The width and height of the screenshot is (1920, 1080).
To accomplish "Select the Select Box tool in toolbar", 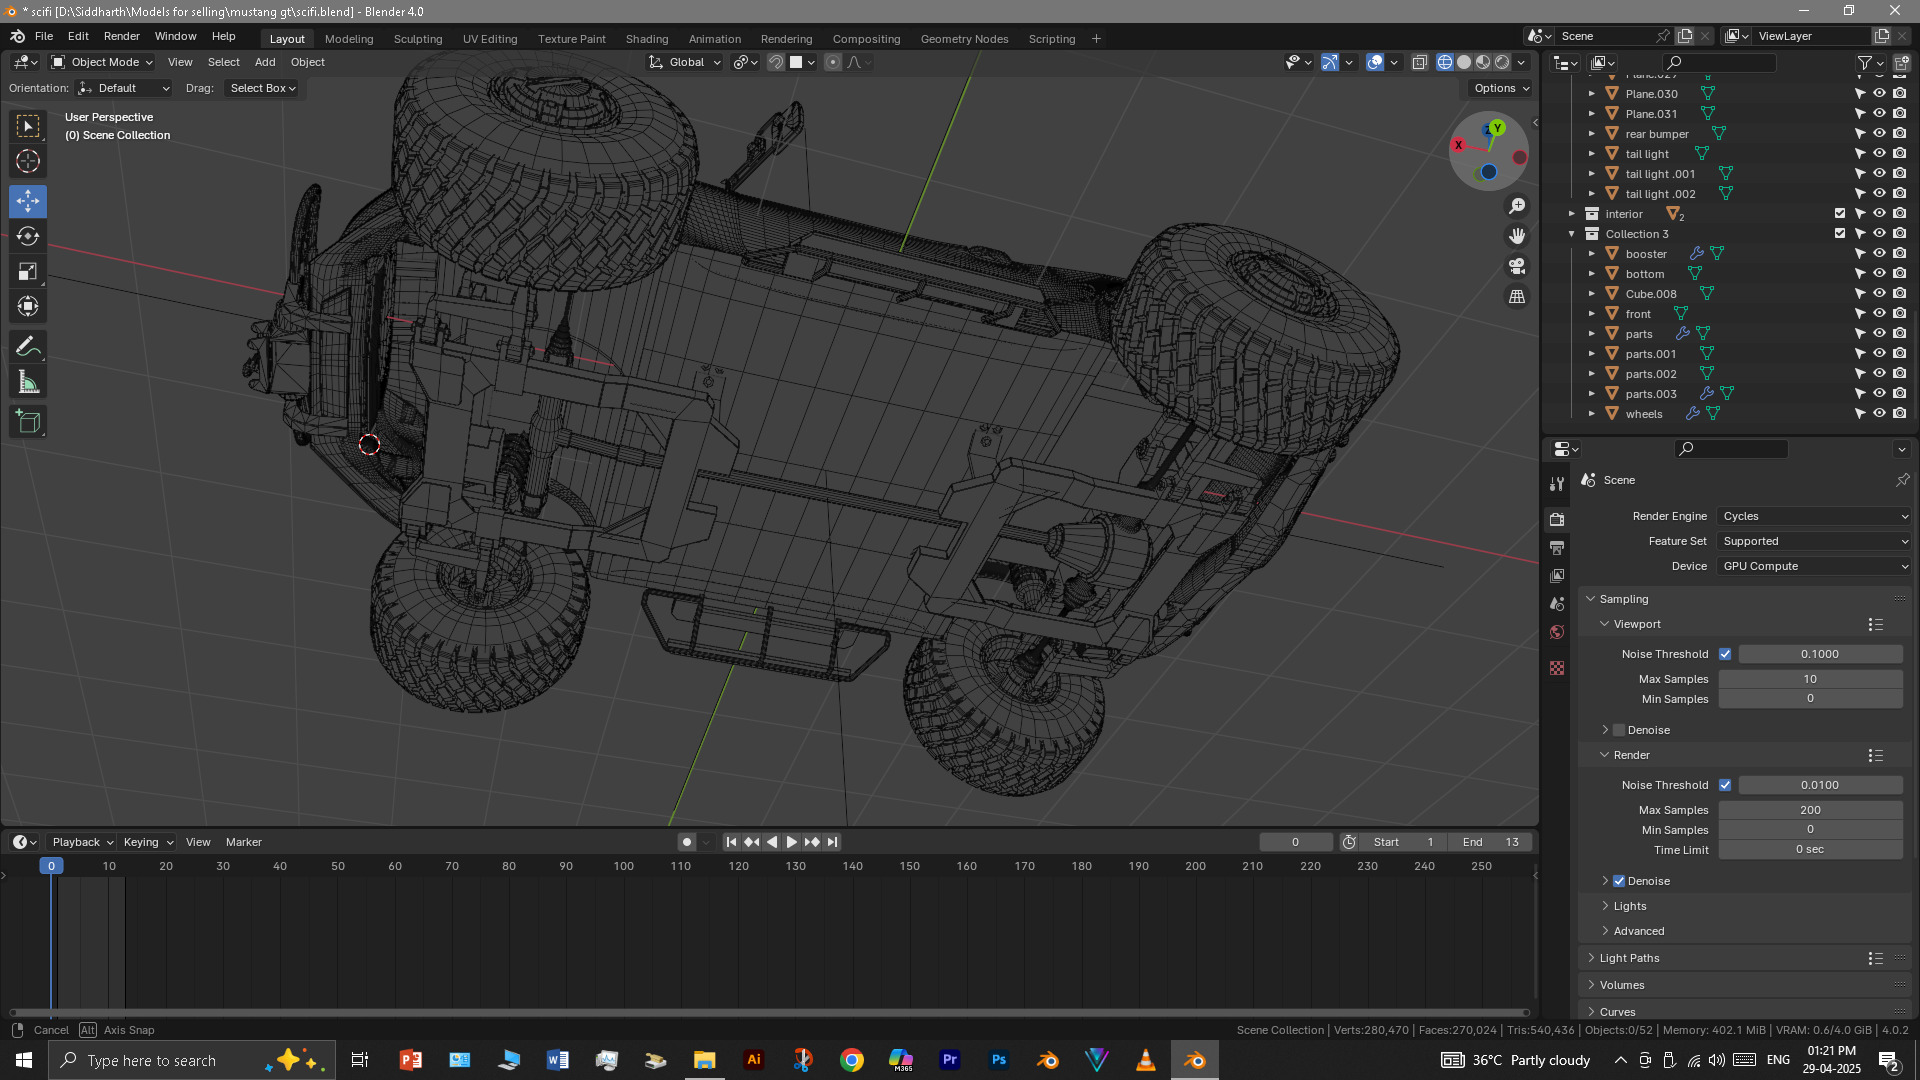I will point(28,126).
